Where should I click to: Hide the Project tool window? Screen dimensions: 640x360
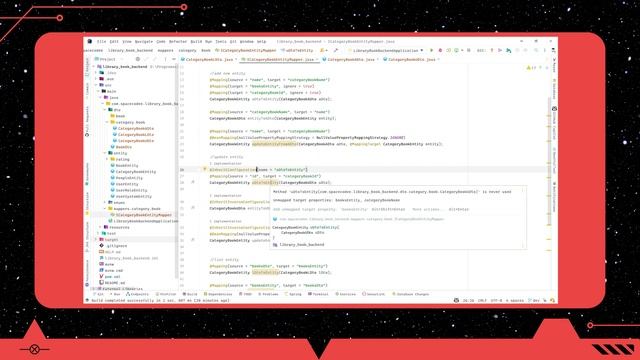(174, 59)
